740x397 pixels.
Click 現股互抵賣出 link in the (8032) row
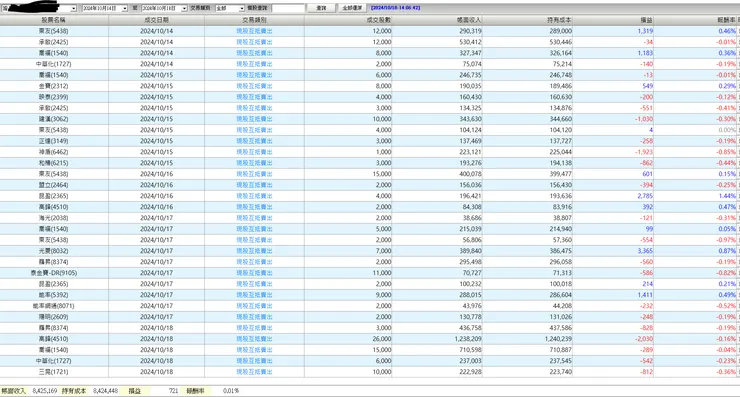[254, 251]
